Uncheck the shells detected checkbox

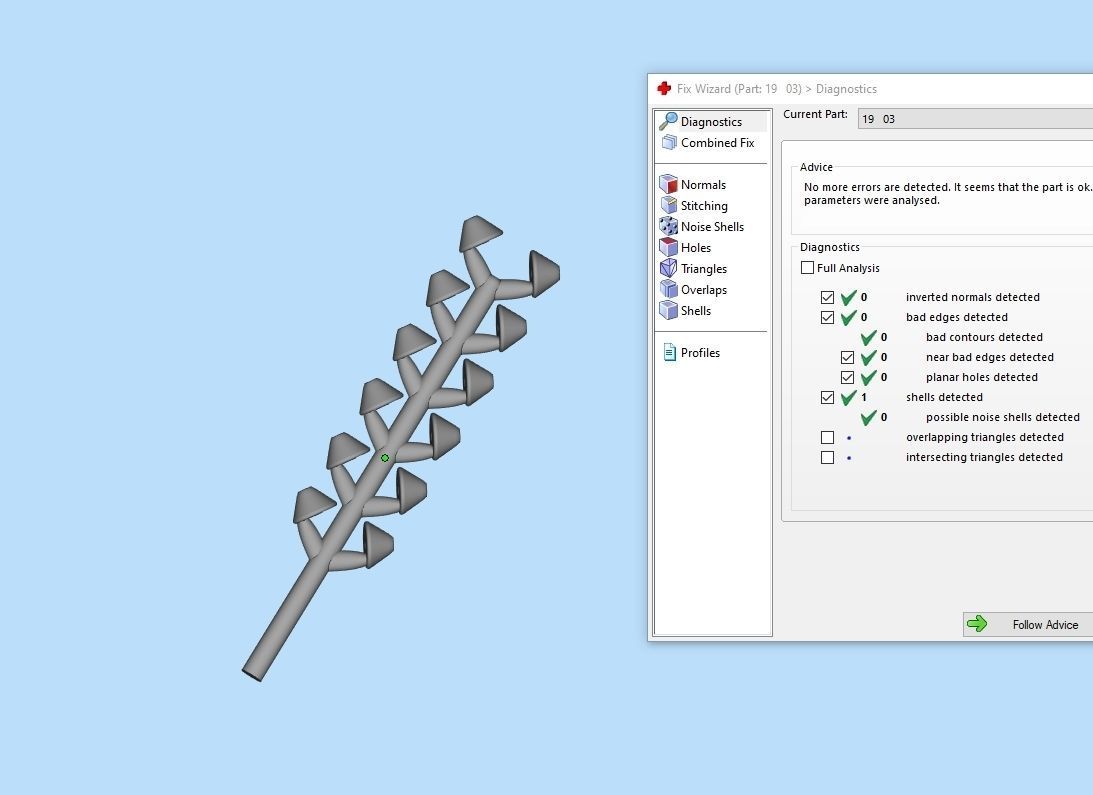pos(827,398)
